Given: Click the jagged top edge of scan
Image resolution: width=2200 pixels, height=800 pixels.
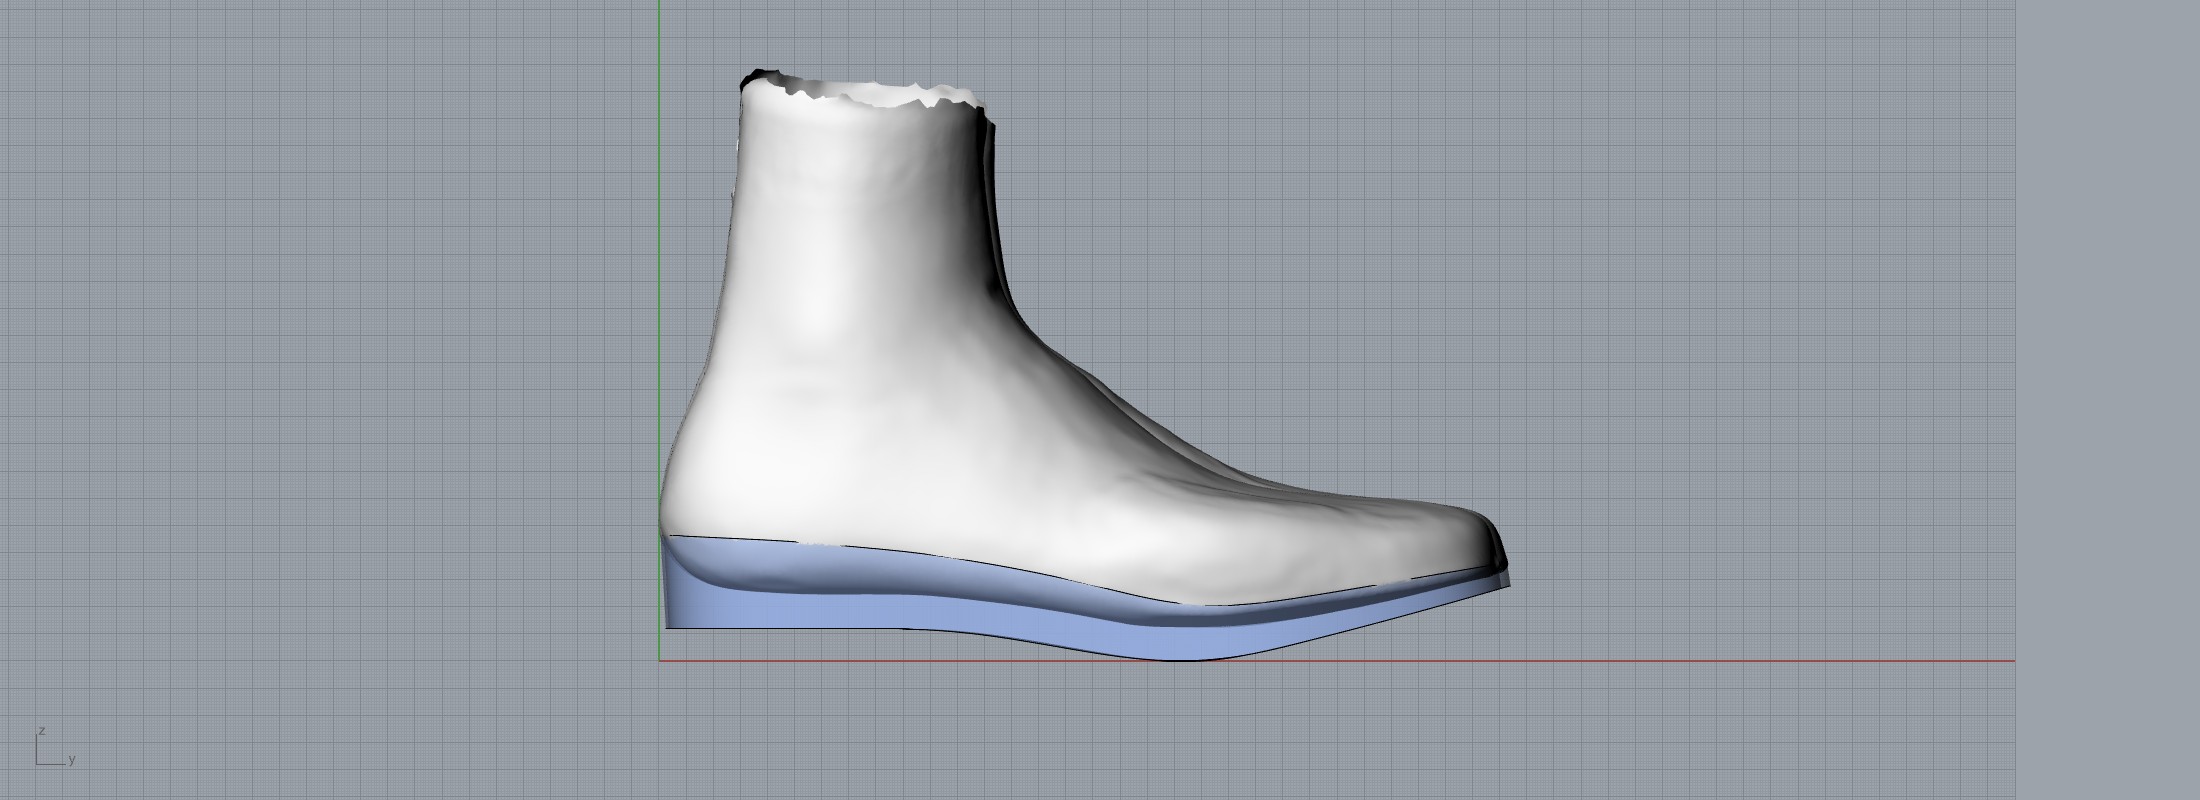Looking at the screenshot, I should [x=860, y=93].
